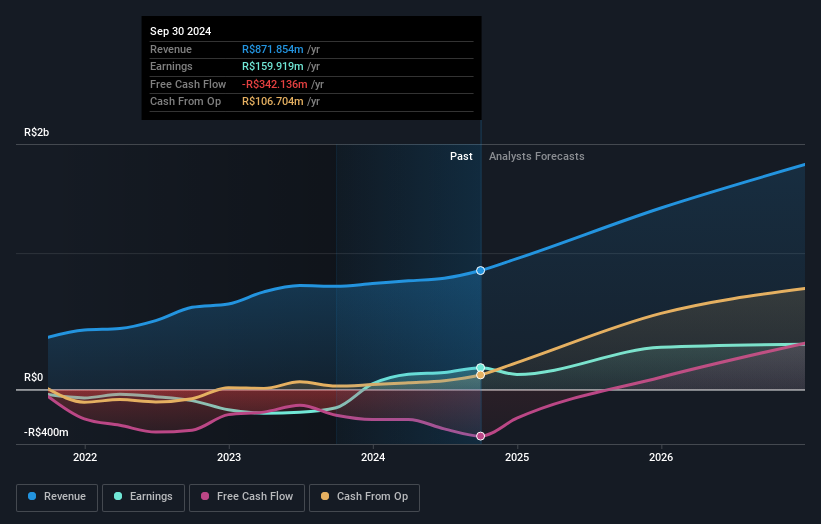This screenshot has width=821, height=524.
Task: Click the -R$400m y-axis label
Action: [x=46, y=432]
